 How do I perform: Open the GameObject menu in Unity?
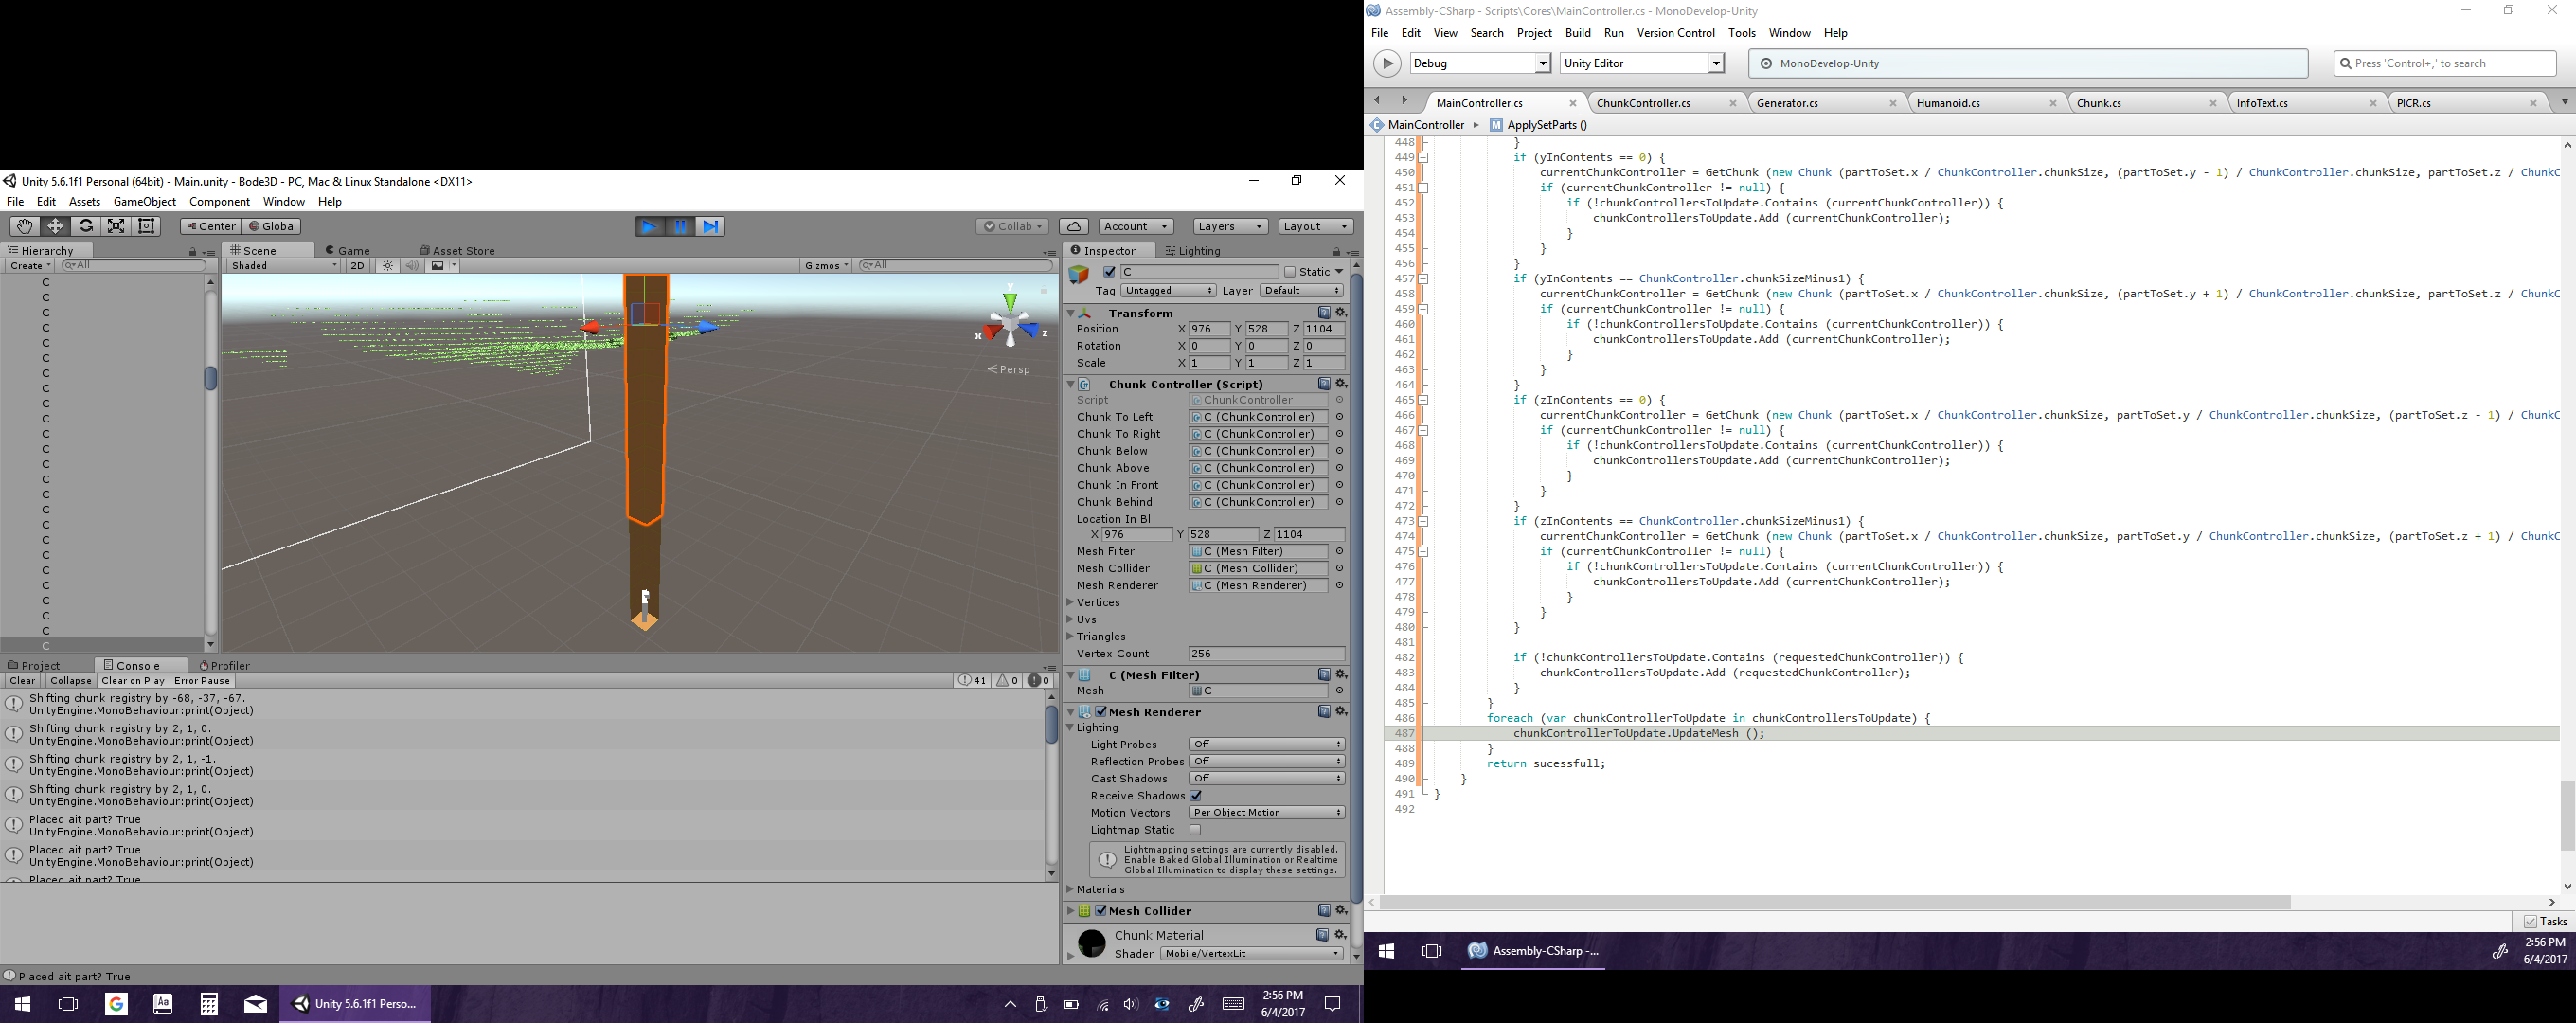click(x=145, y=202)
